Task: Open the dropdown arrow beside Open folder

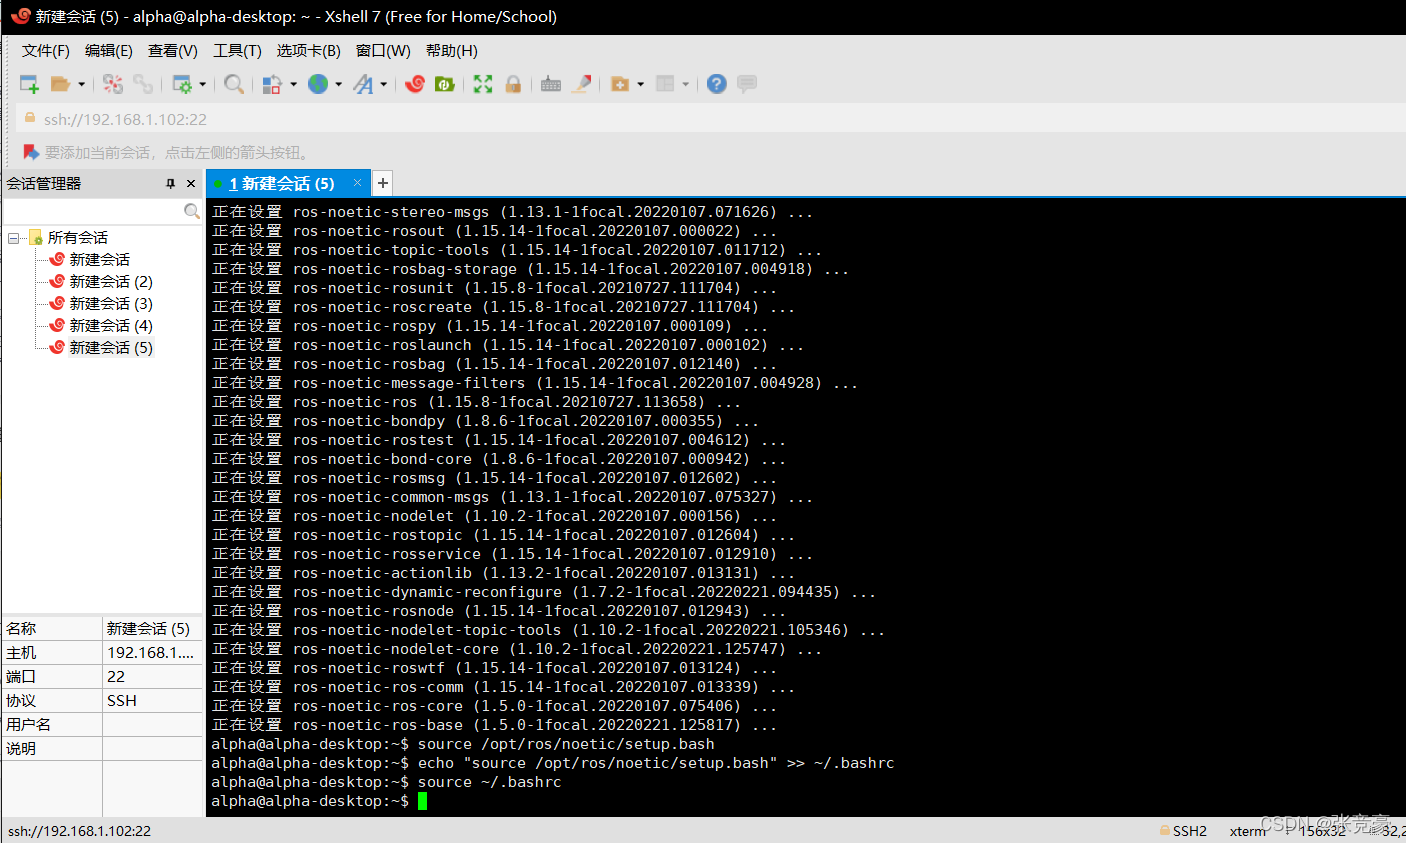Action: coord(81,84)
